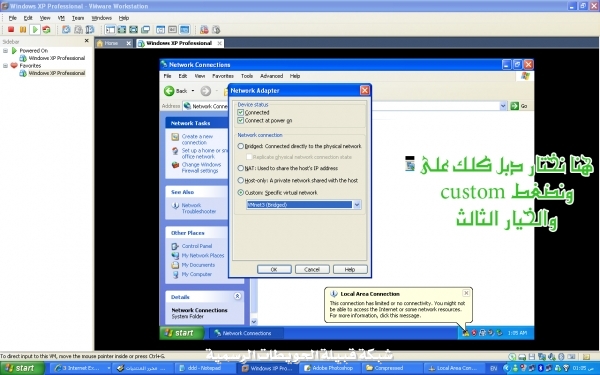The width and height of the screenshot is (600, 375).
Task: Click OK in Network Adapter dialog
Action: [274, 269]
